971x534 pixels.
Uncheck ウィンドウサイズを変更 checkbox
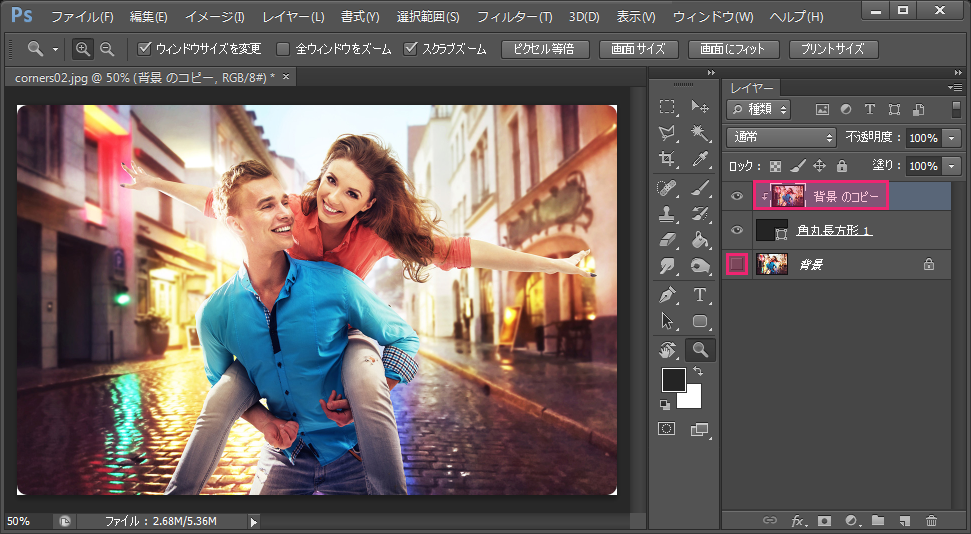click(145, 49)
